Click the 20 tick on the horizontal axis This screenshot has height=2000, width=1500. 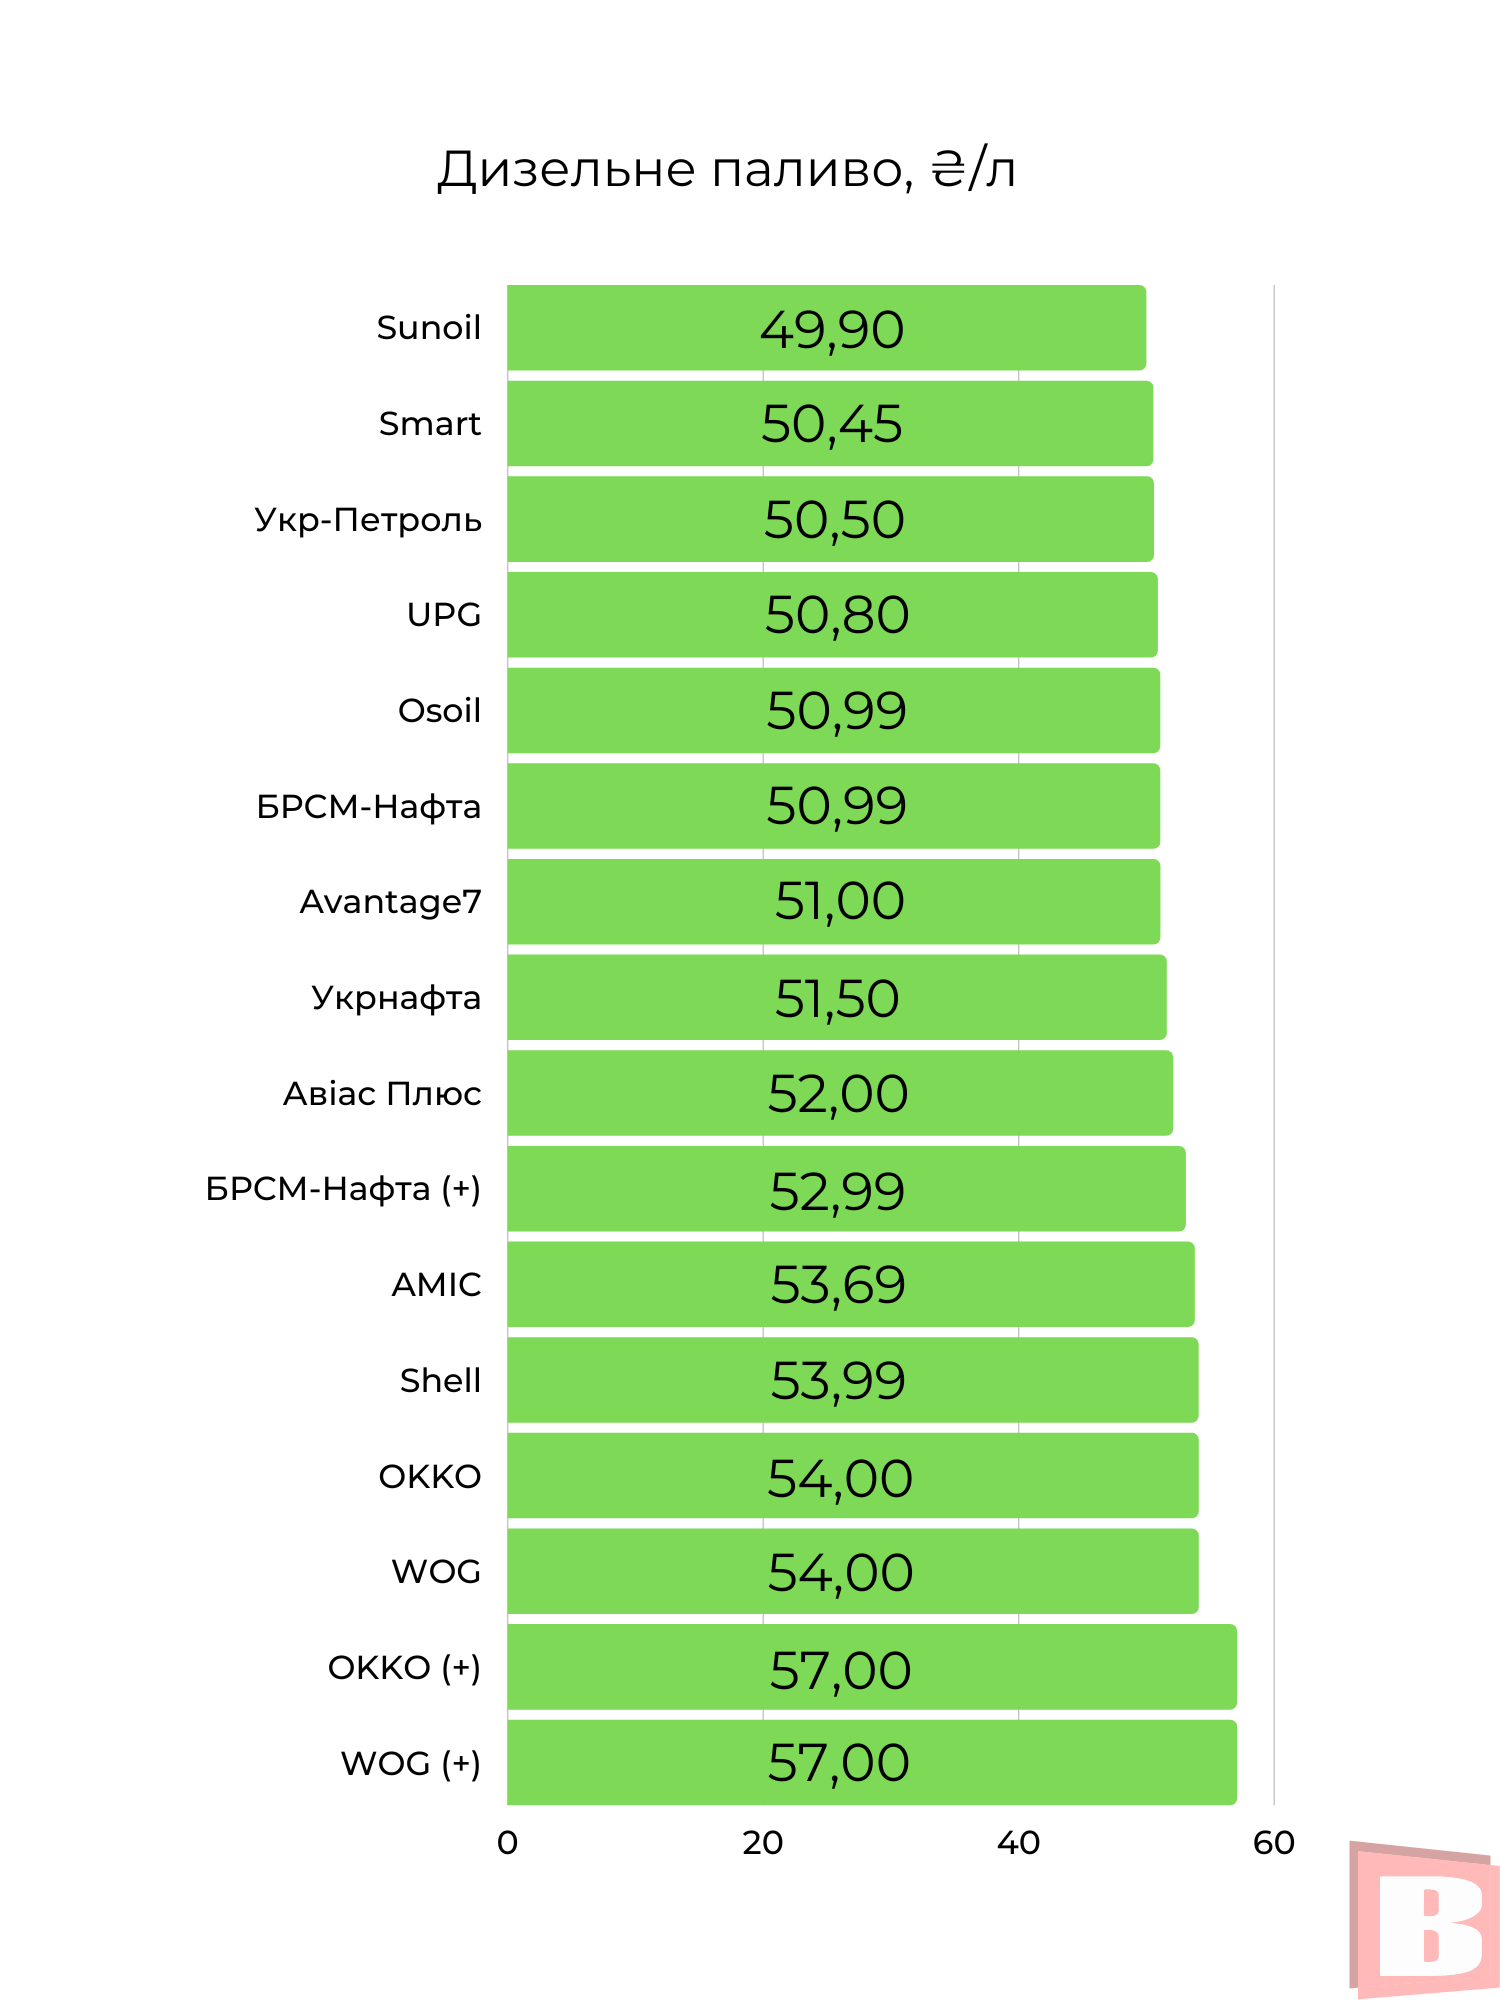[762, 1843]
